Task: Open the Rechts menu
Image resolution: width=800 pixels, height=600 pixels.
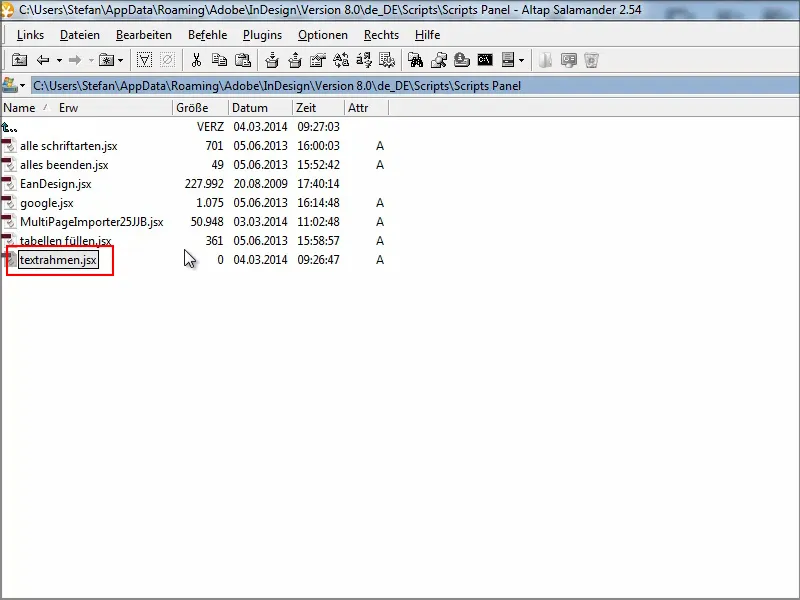Action: [381, 35]
